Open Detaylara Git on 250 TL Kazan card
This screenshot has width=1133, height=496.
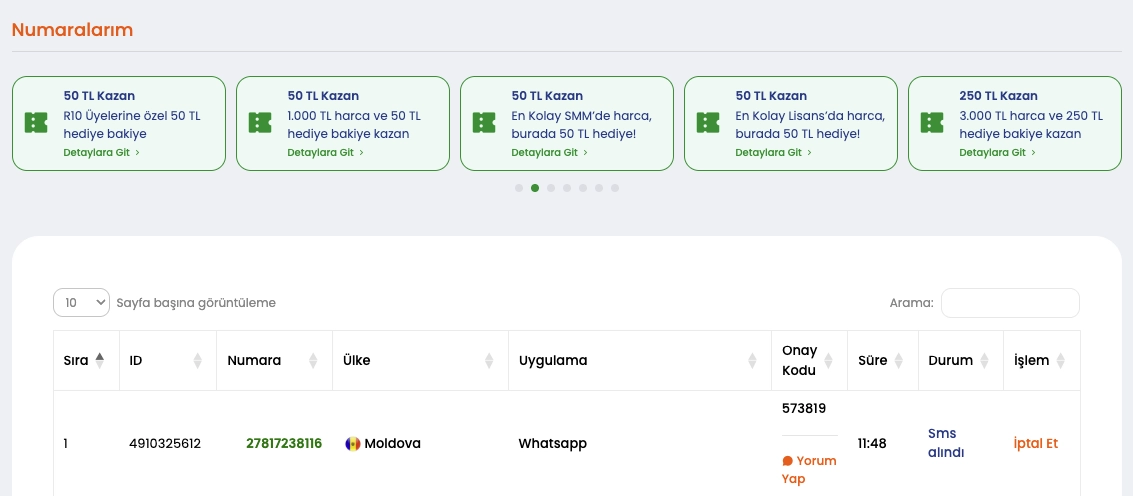tap(997, 153)
